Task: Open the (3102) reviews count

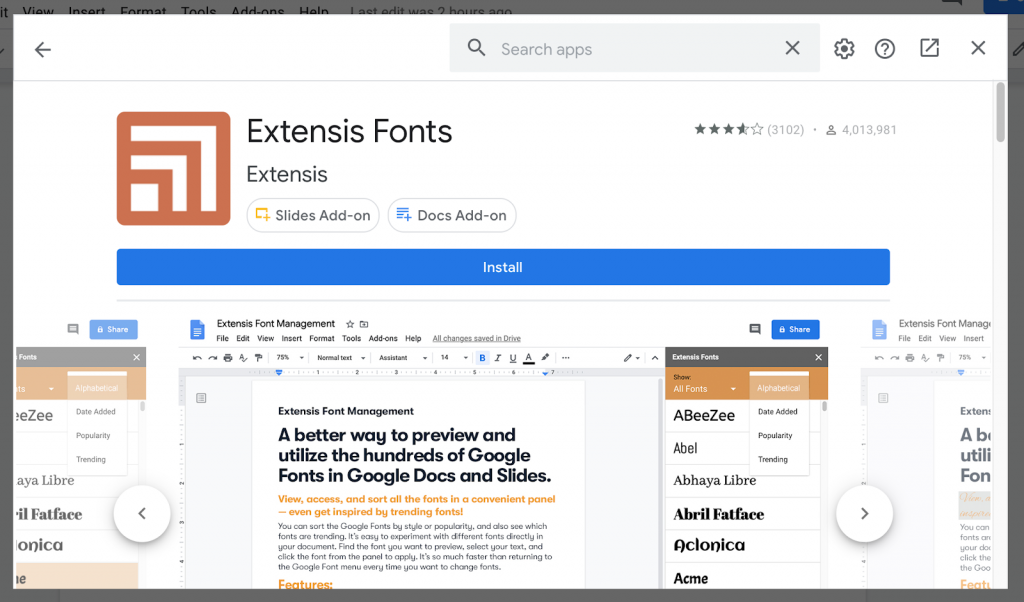Action: (x=786, y=130)
